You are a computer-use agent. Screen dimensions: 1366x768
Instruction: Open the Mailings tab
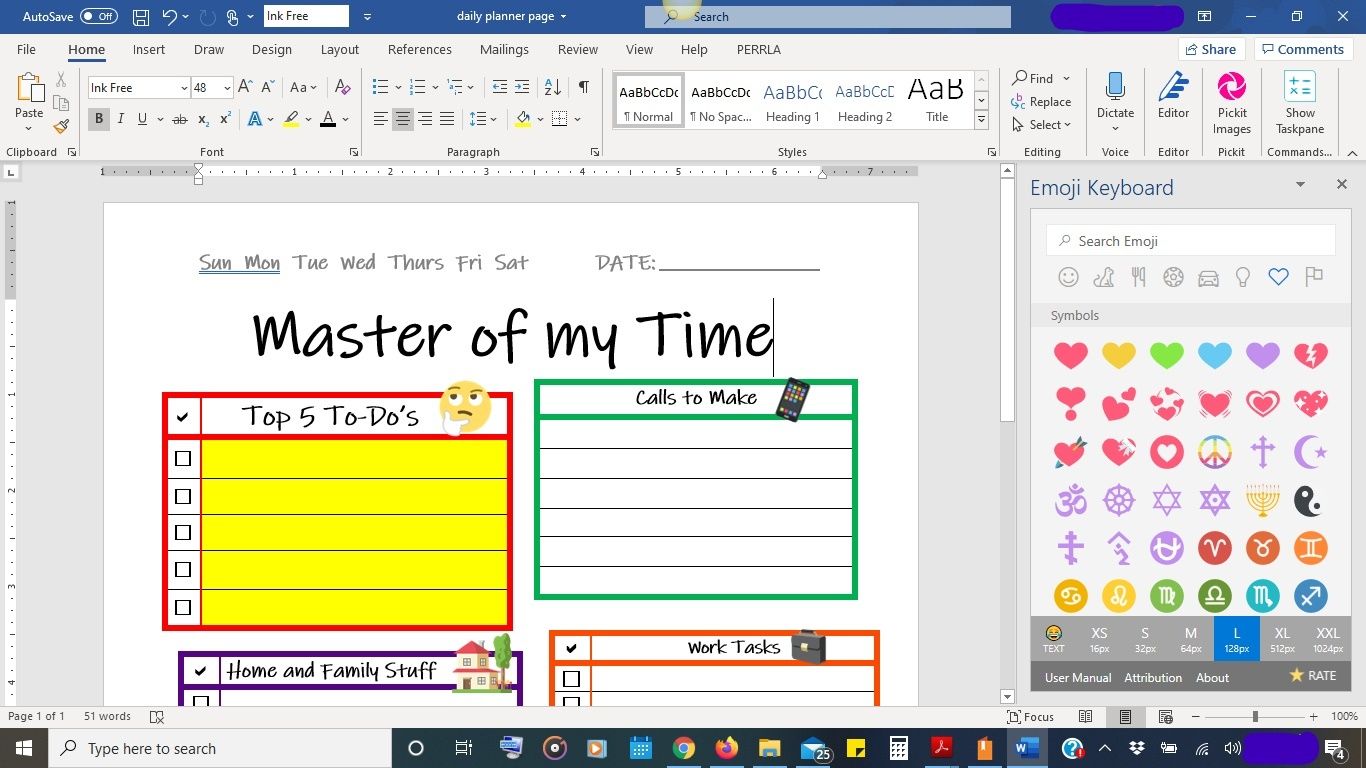(x=504, y=49)
